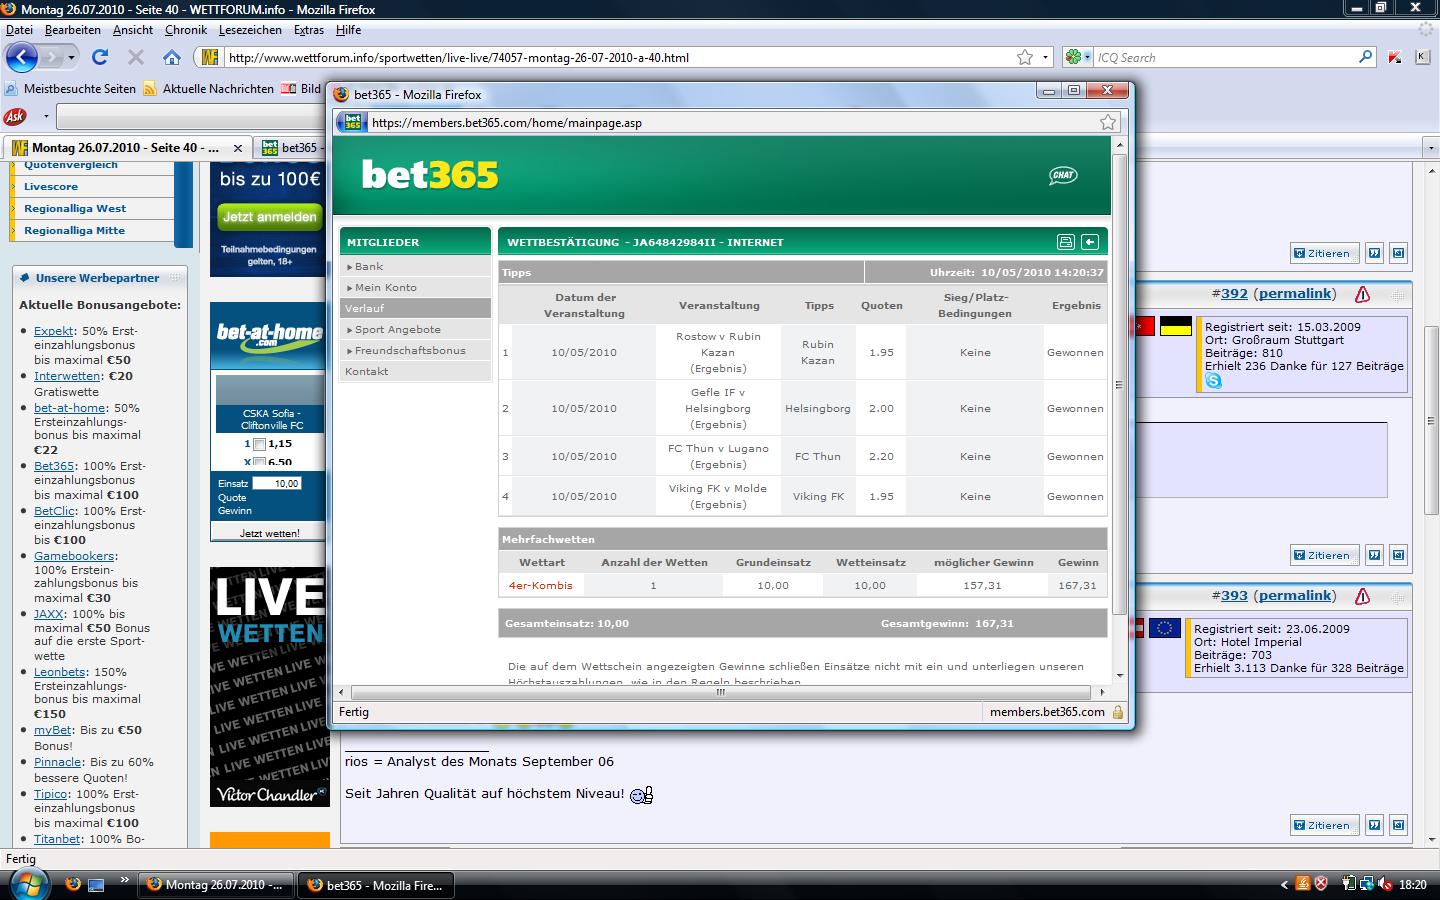1440x900 pixels.
Task: Close the Montag 26.07.2010 tab
Action: coord(239,147)
